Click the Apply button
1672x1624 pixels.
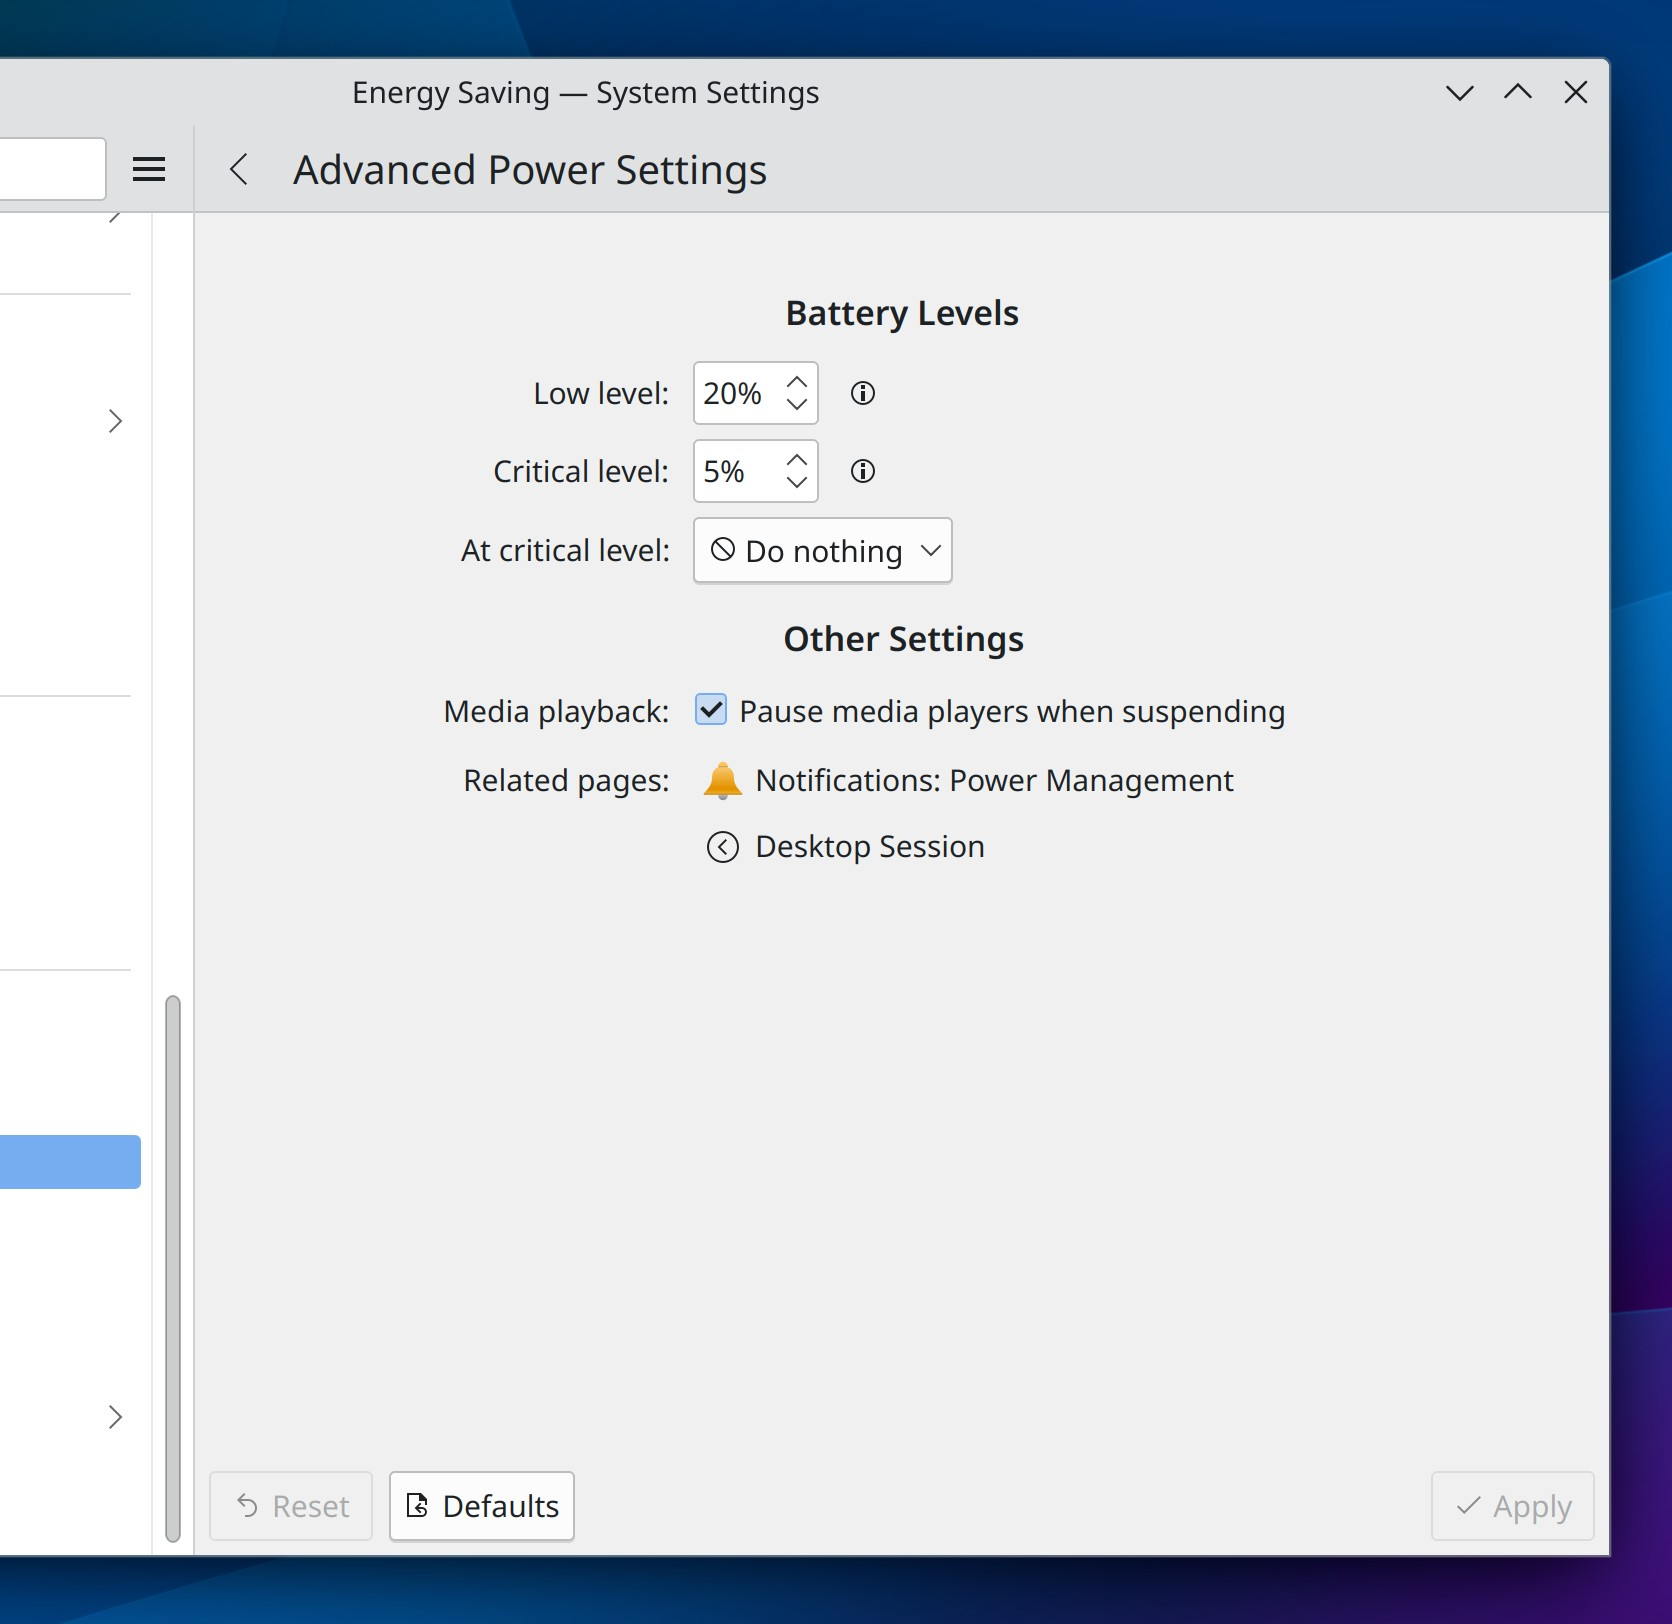[1512, 1506]
